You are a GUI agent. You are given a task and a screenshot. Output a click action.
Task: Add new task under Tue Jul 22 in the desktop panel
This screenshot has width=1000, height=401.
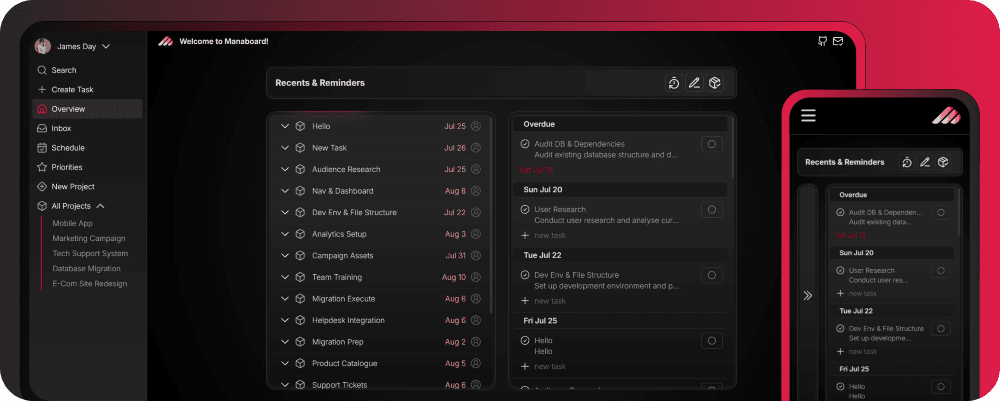click(543, 301)
